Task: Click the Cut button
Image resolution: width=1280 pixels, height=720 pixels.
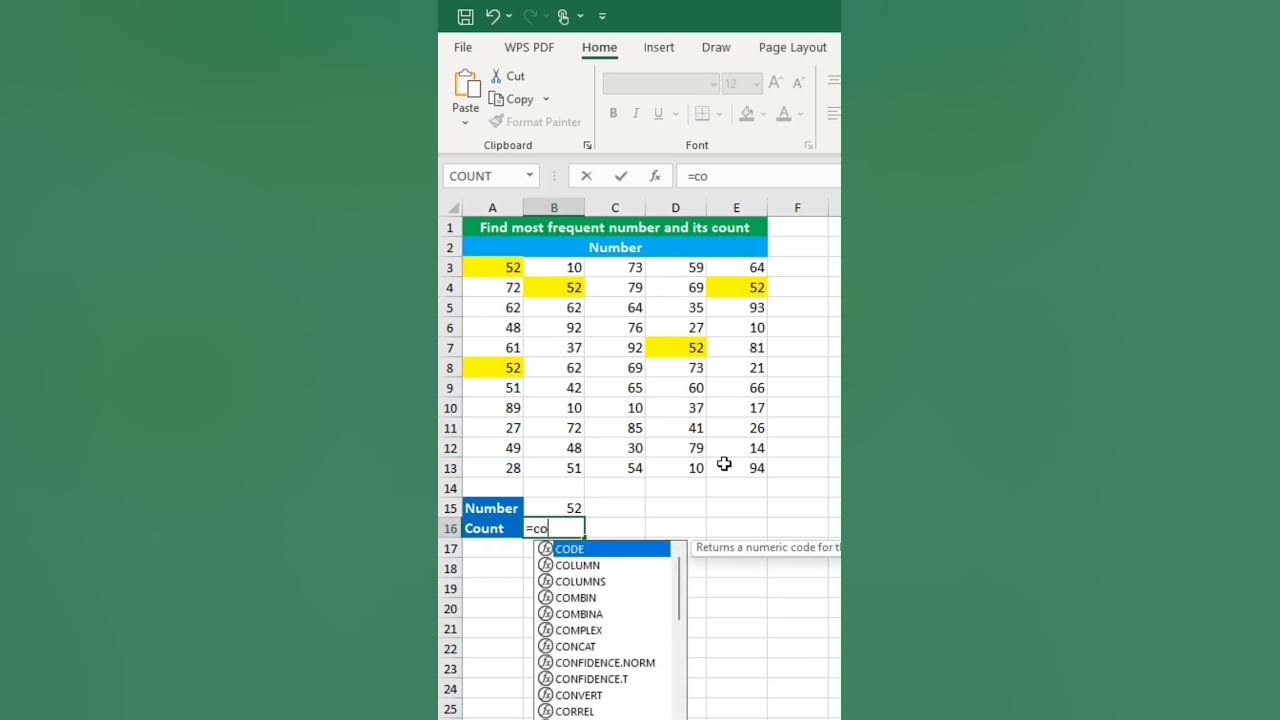Action: 508,76
